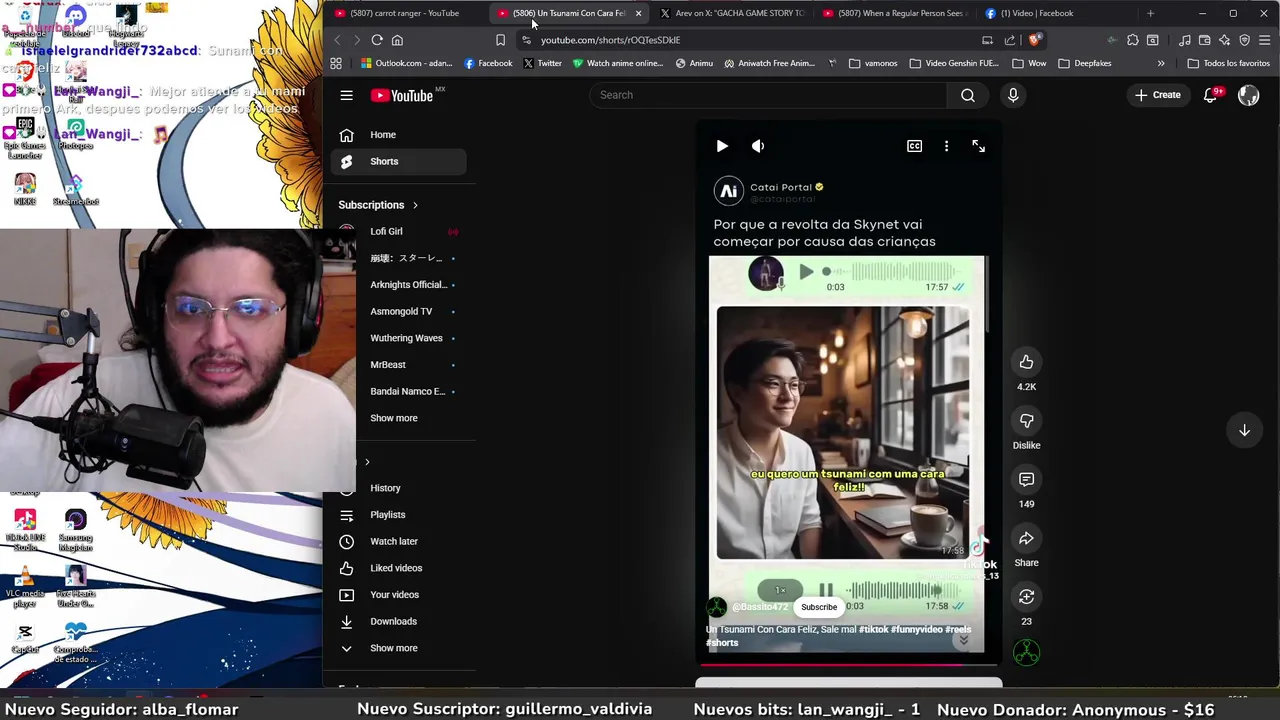This screenshot has height=720, width=1280.
Task: Click the youtube.com address bar
Action: click(750, 40)
